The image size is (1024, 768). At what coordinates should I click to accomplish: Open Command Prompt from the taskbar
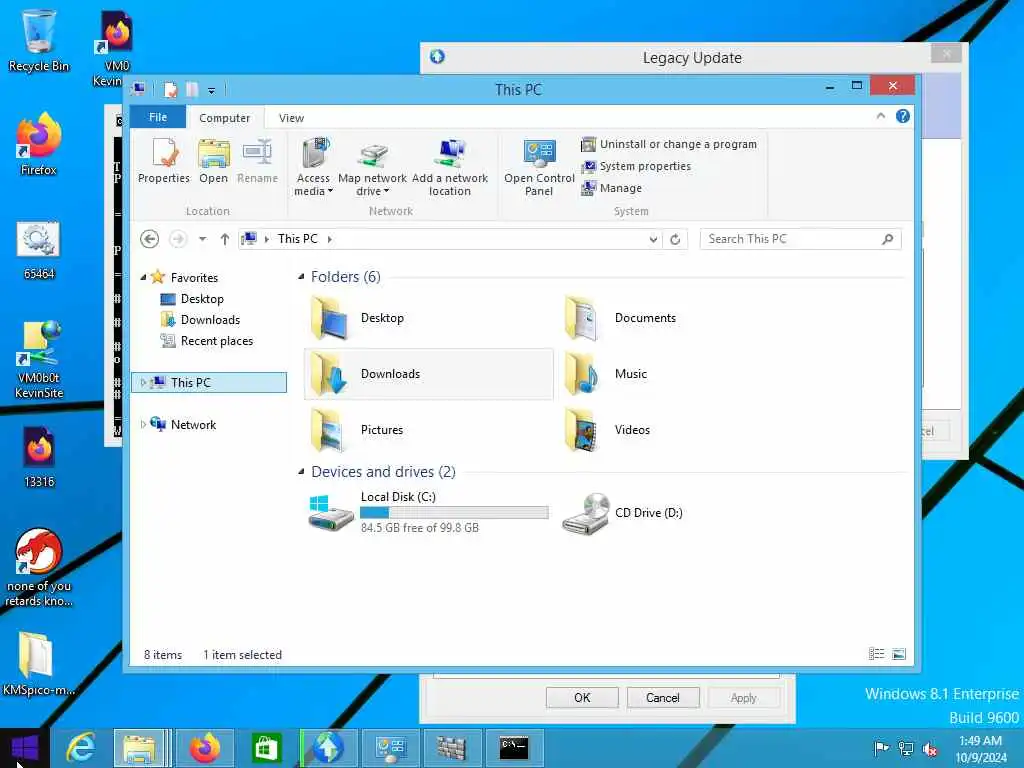point(514,748)
